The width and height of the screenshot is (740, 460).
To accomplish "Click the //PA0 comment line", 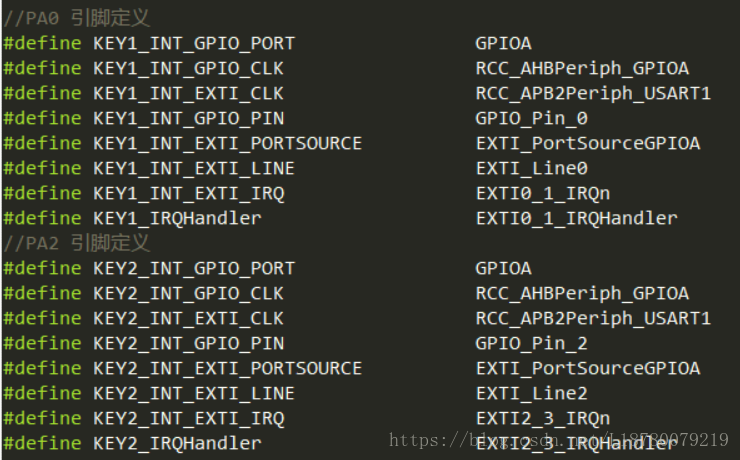I will [x=76, y=18].
